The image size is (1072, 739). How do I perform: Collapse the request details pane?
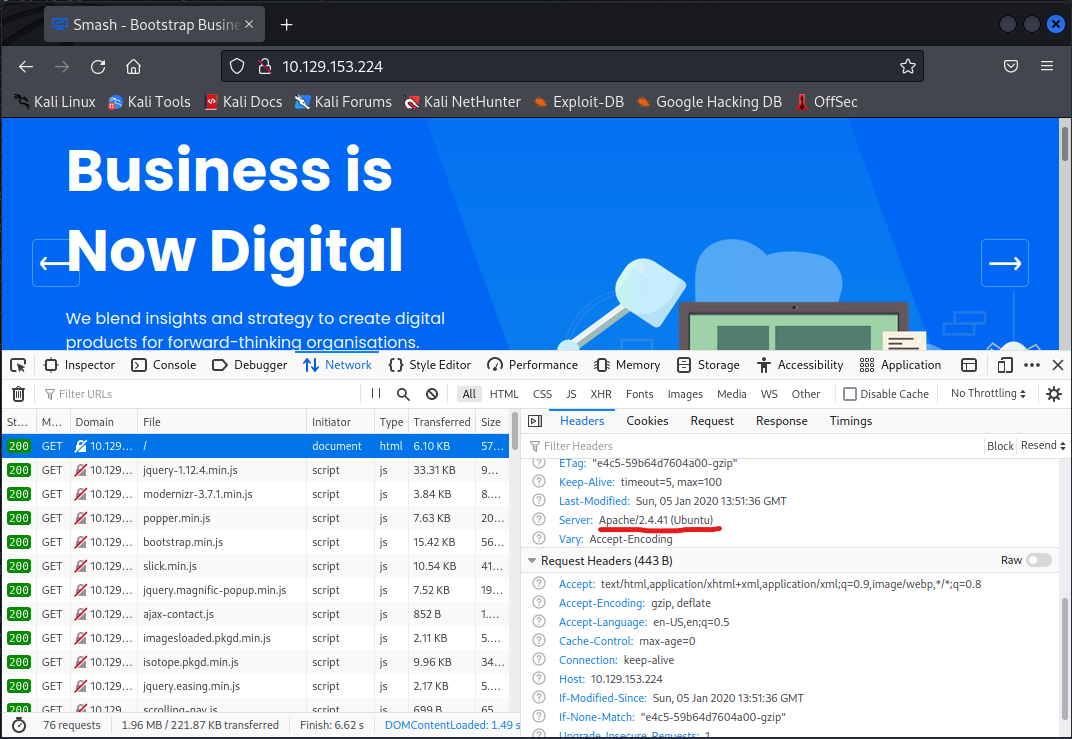click(x=535, y=421)
